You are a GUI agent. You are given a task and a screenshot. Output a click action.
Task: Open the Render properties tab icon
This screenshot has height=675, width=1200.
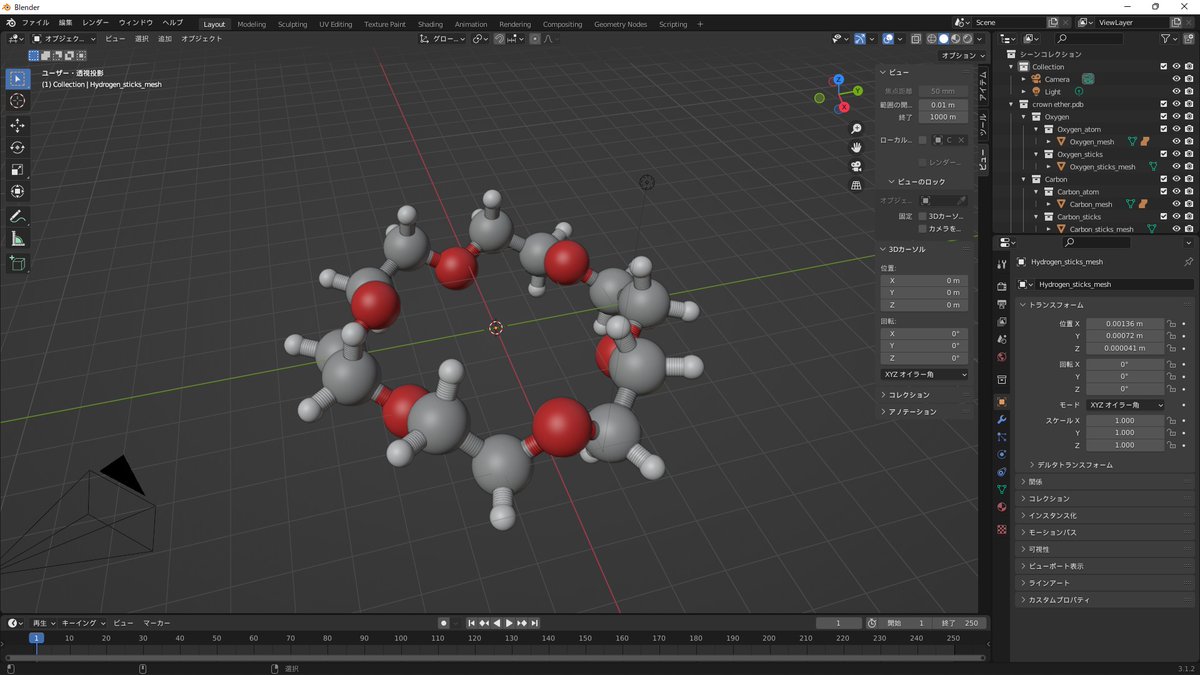coord(1003,287)
